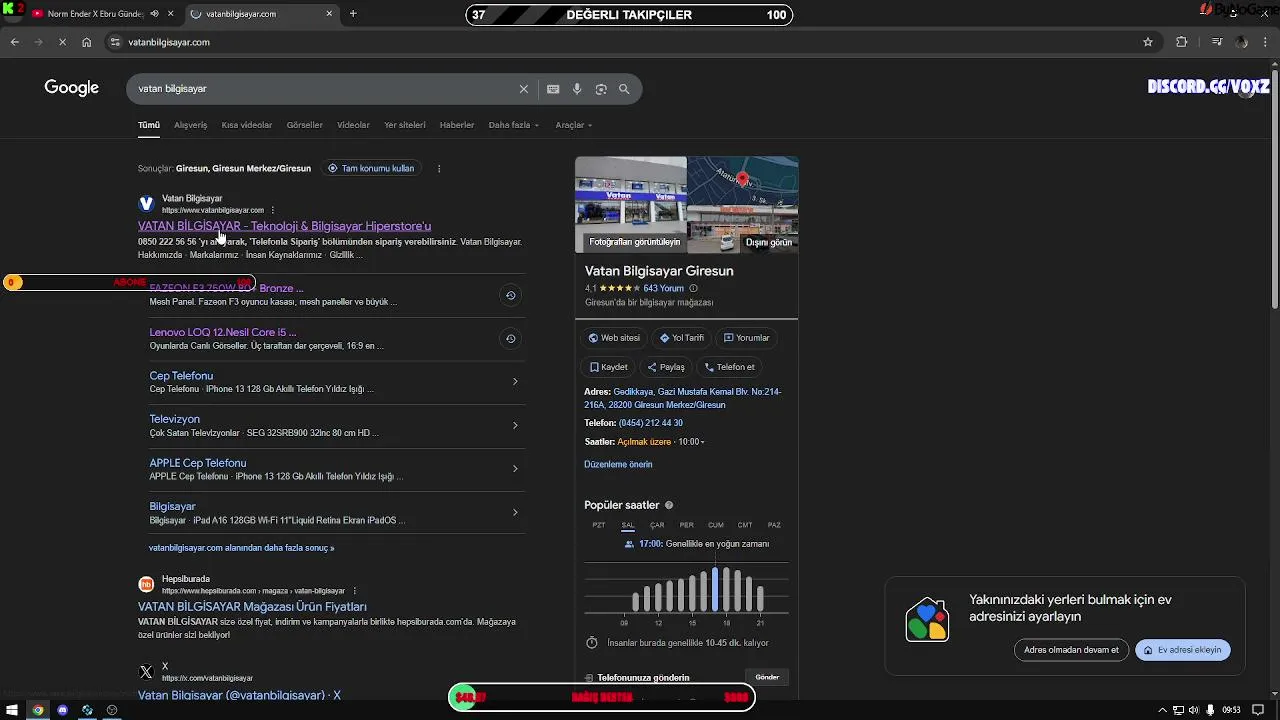1280x720 pixels.
Task: Open info icon next to Popüler saatler
Action: (669, 506)
